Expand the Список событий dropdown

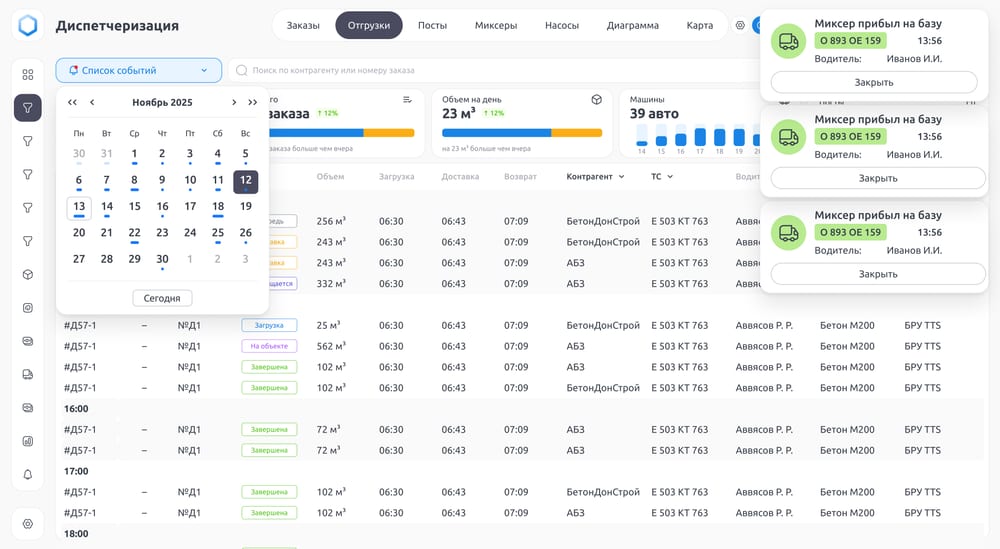click(139, 70)
